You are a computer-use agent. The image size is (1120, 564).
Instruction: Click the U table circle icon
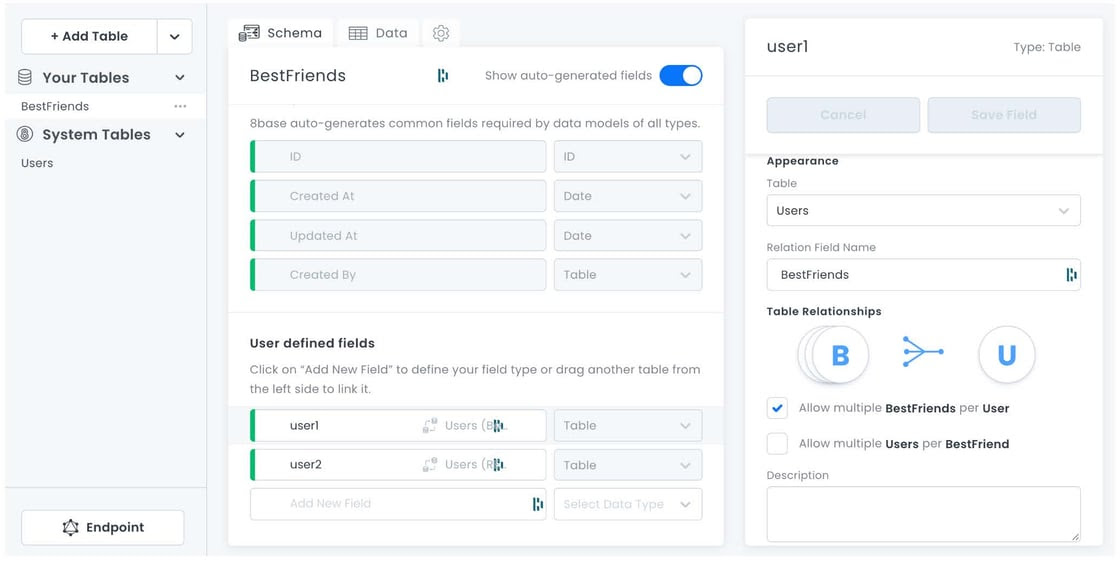click(x=1006, y=354)
